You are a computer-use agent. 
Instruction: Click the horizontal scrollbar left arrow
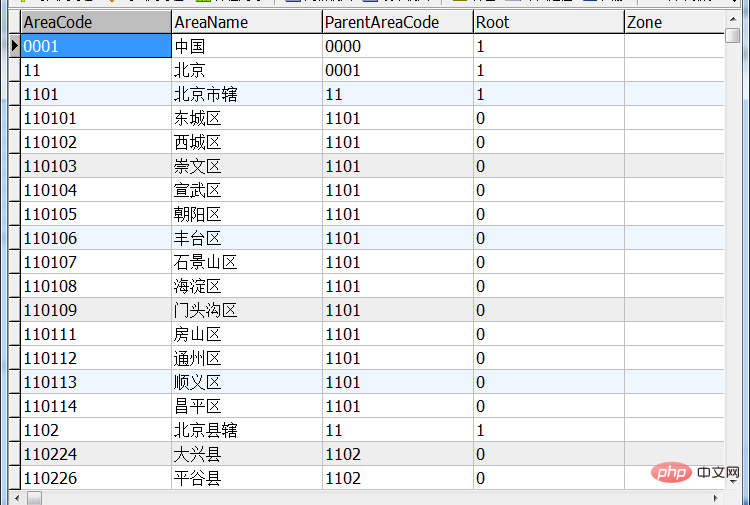pyautogui.click(x=17, y=498)
